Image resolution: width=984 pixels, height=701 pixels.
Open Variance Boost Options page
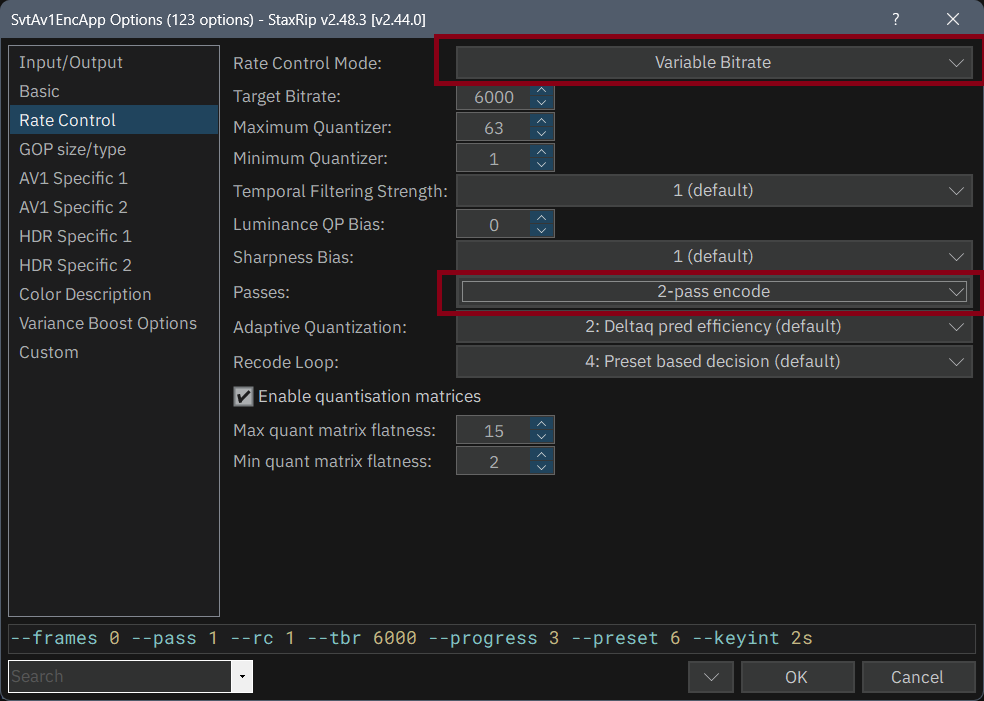[114, 323]
